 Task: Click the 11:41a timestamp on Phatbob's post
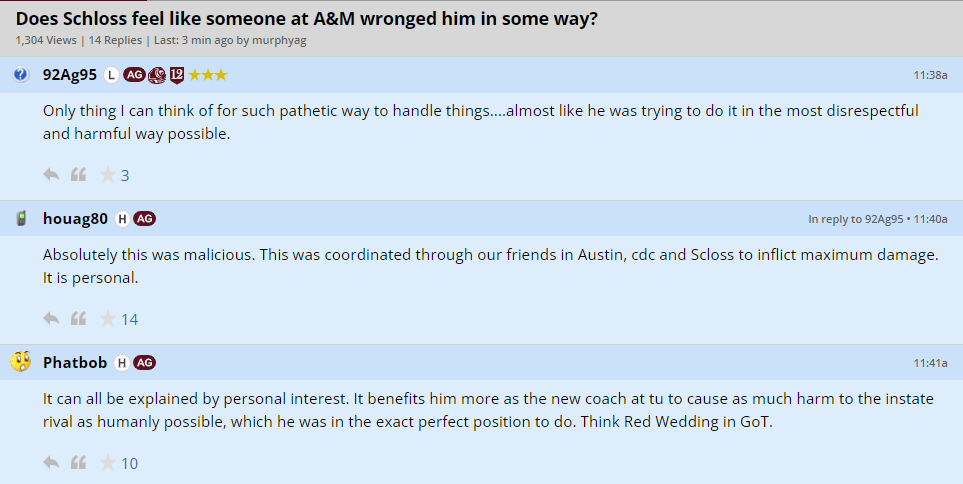click(x=930, y=362)
